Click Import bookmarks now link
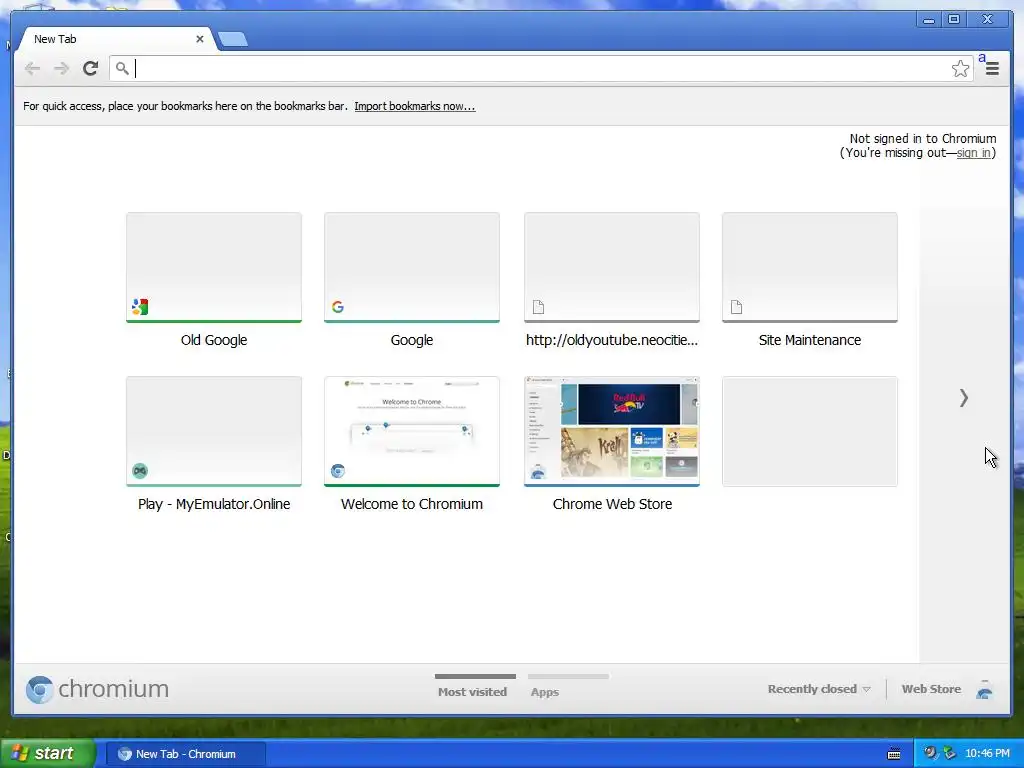The width and height of the screenshot is (1024, 768). [x=415, y=106]
